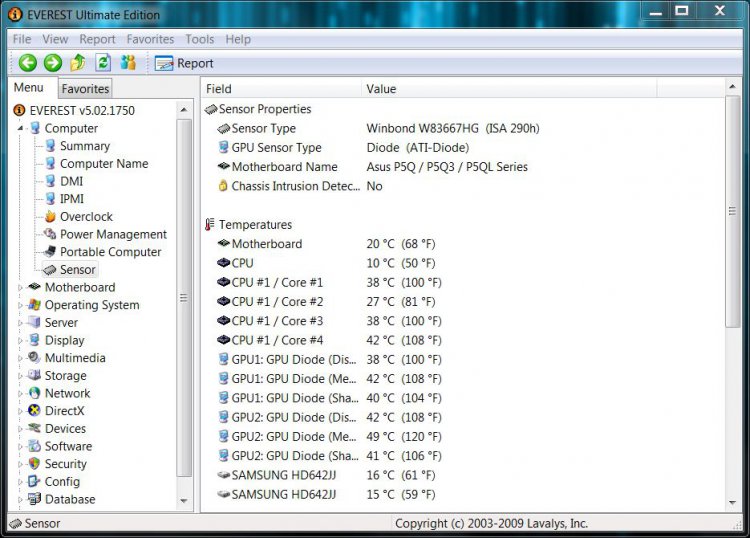Open the DMI page
This screenshot has height=538, width=750.
click(71, 181)
